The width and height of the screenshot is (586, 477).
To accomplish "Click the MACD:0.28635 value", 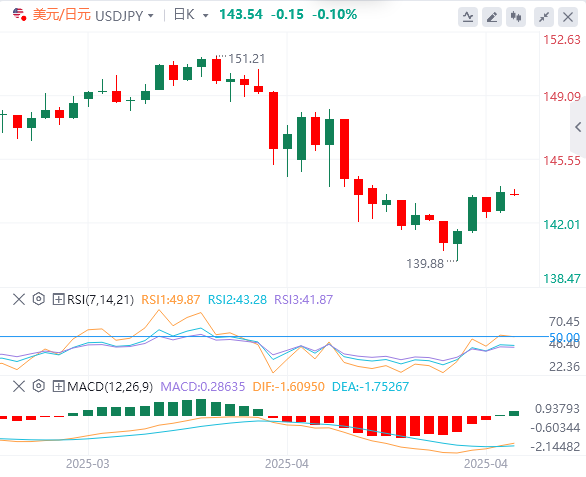I will click(203, 387).
